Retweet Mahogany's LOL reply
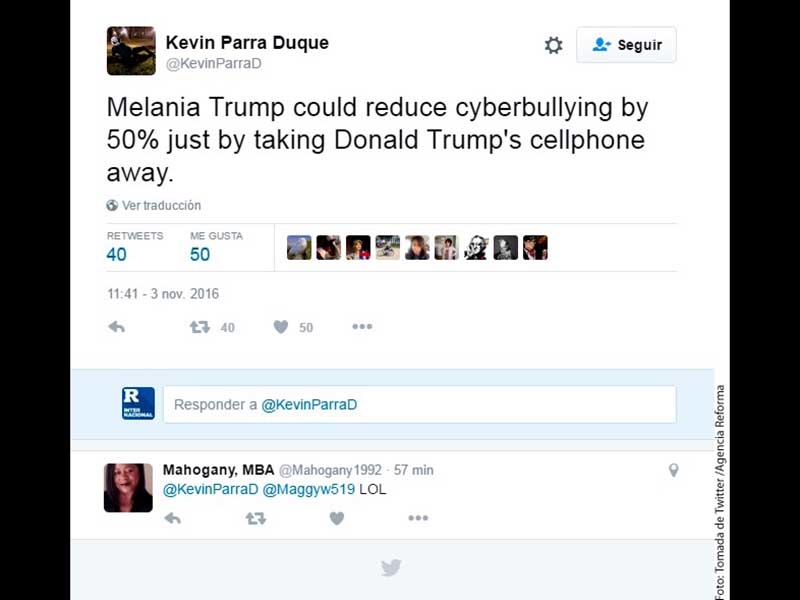 click(256, 519)
